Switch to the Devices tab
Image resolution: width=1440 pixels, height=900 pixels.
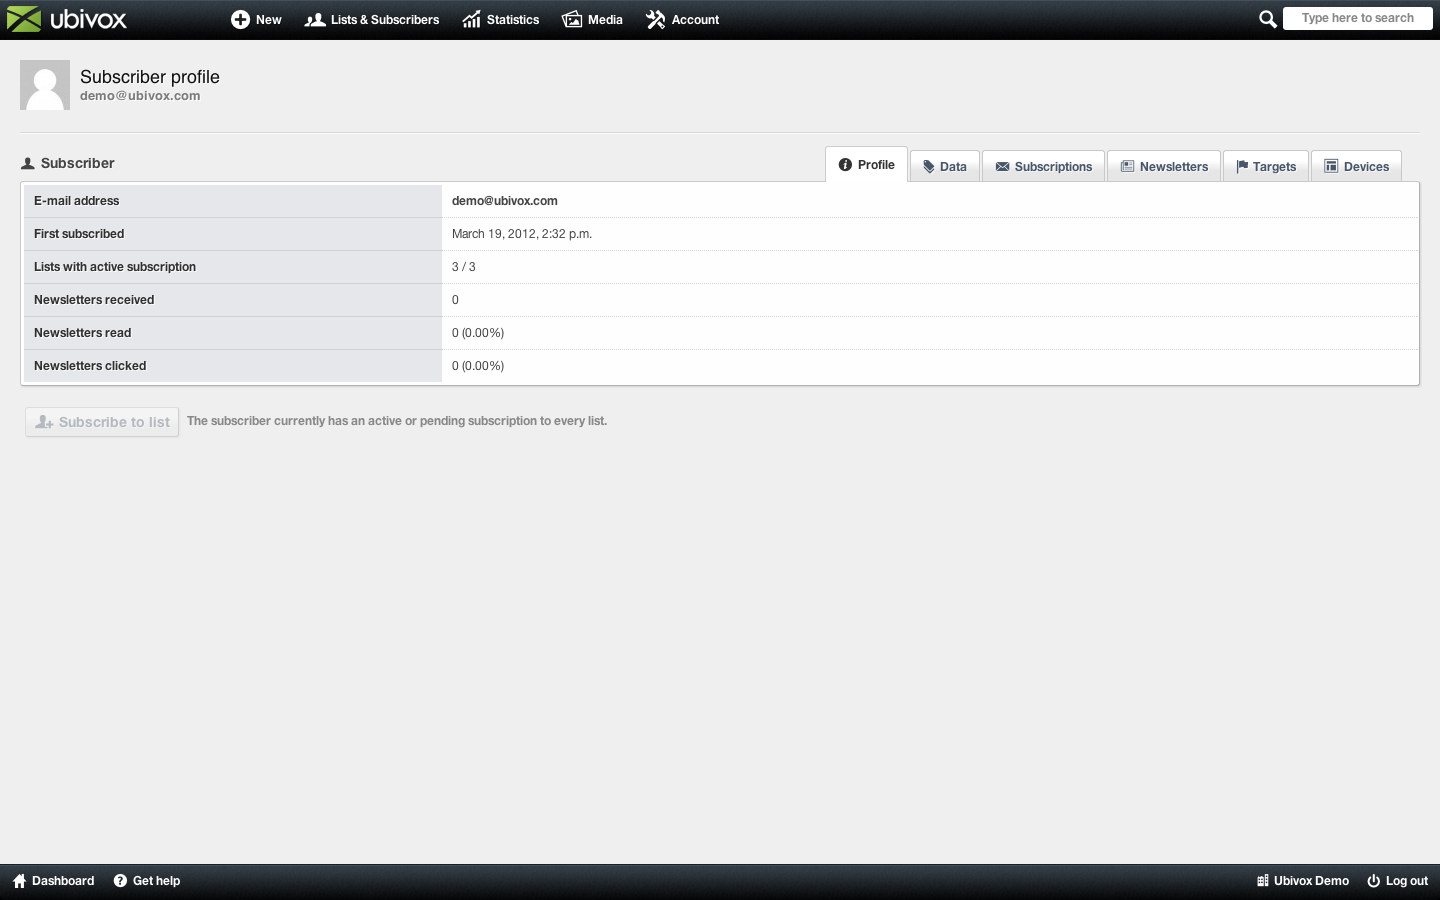[1357, 166]
